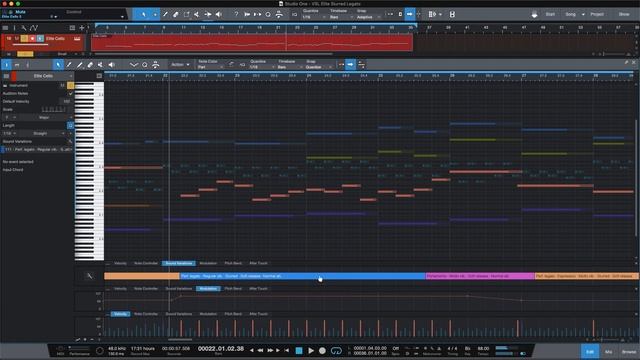Open the Song page dropdown arrow

pyautogui.click(x=583, y=14)
